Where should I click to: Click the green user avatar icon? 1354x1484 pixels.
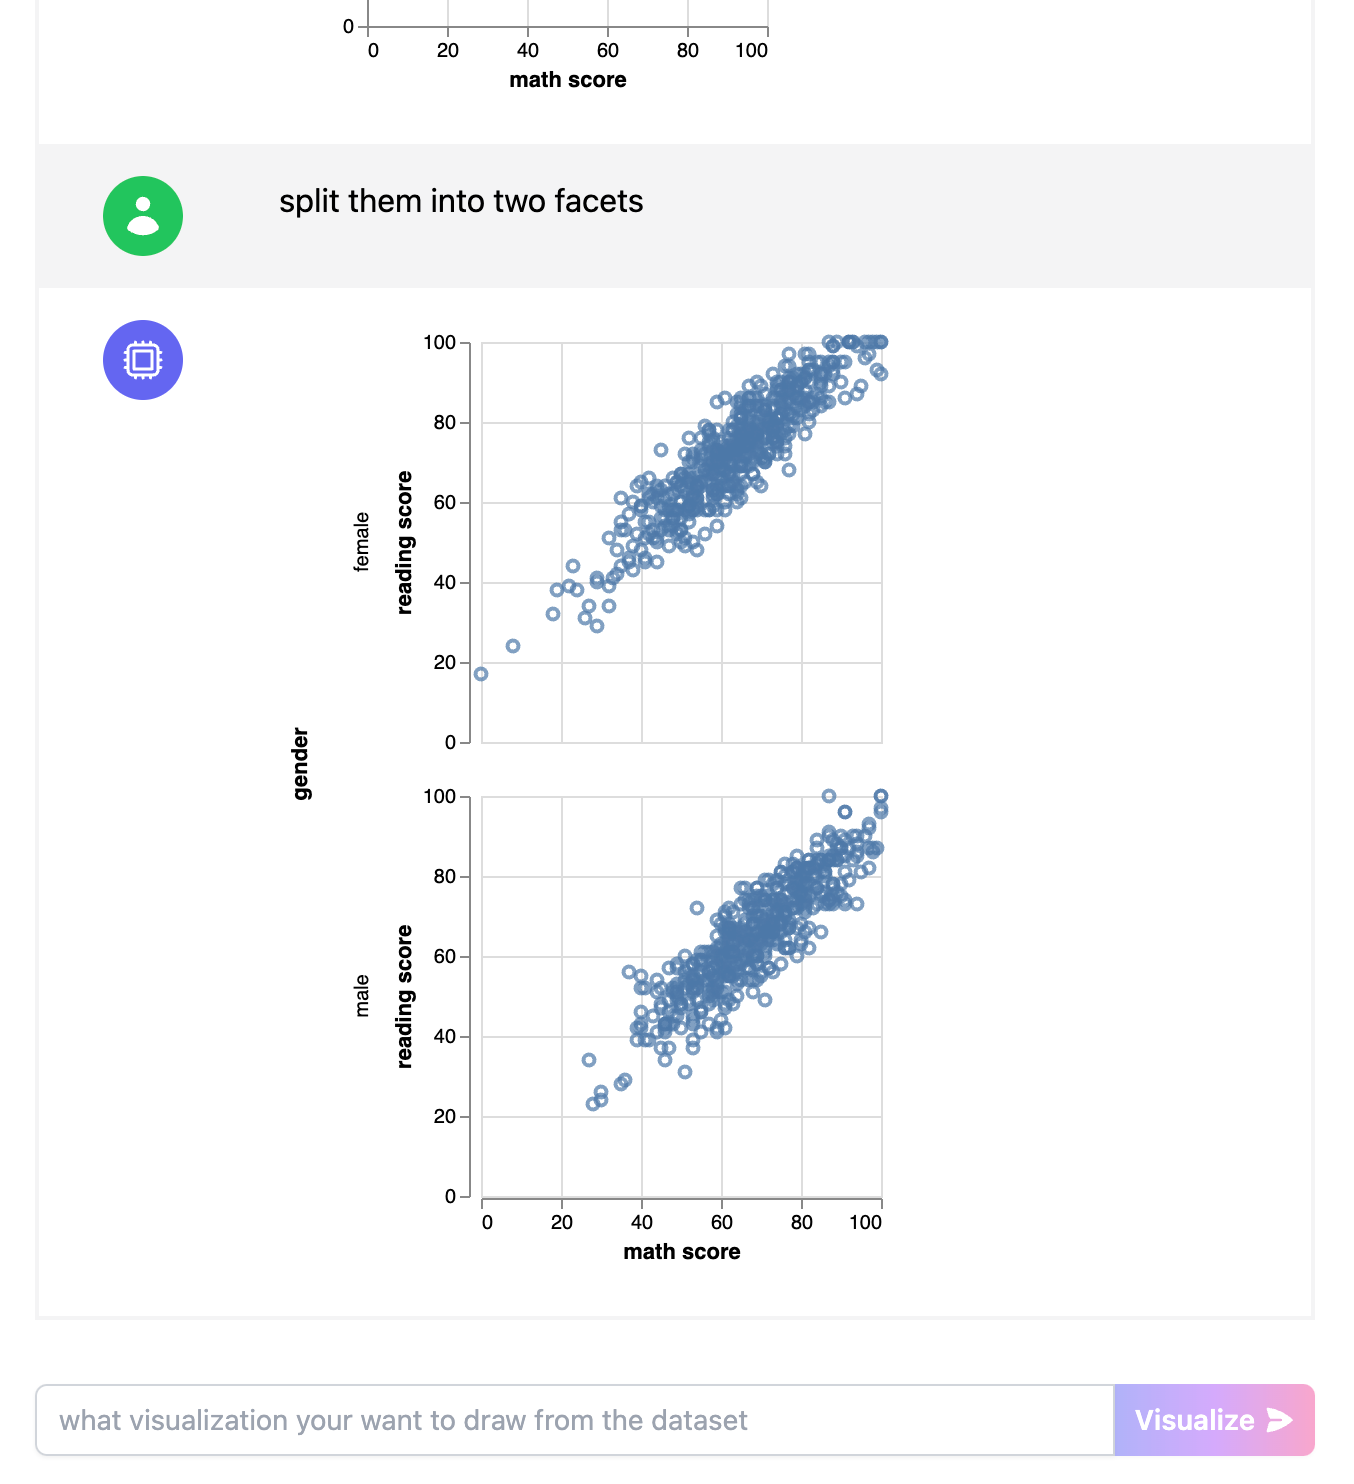(143, 216)
